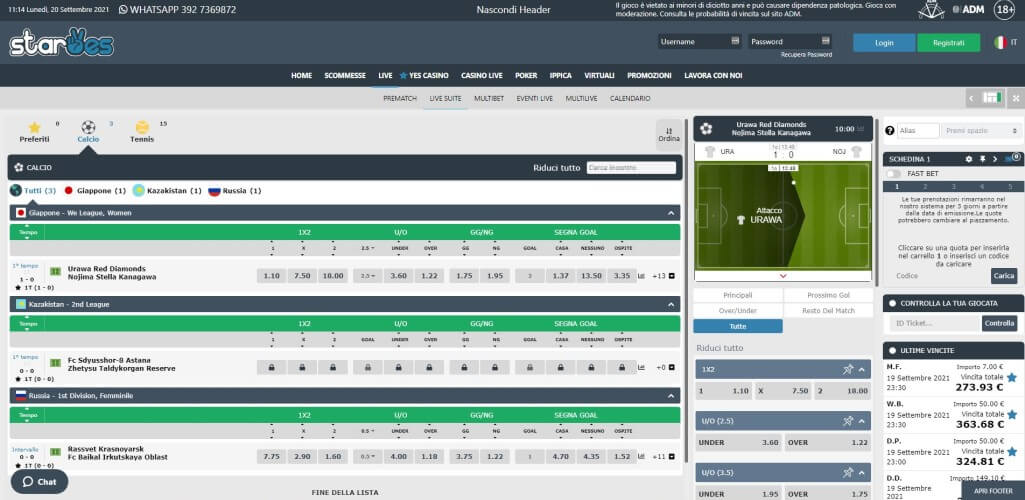Click the help question mark beside Alias
Viewport: 1025px width, 500px height.
point(889,131)
